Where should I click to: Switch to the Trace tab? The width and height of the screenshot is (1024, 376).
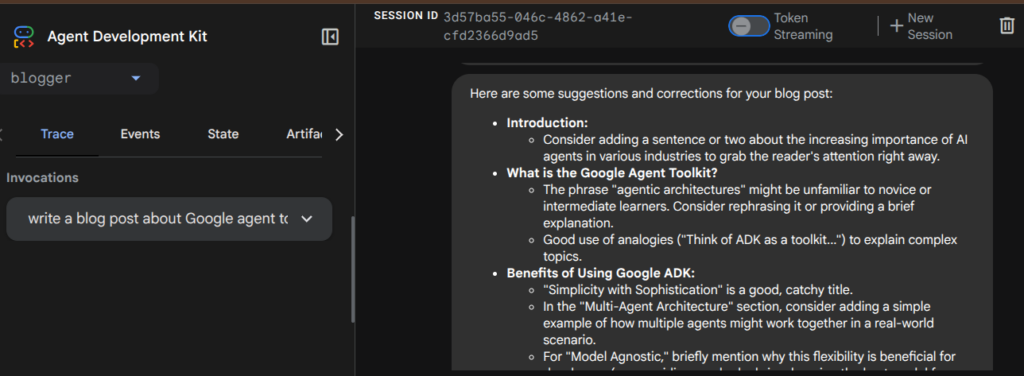point(57,134)
